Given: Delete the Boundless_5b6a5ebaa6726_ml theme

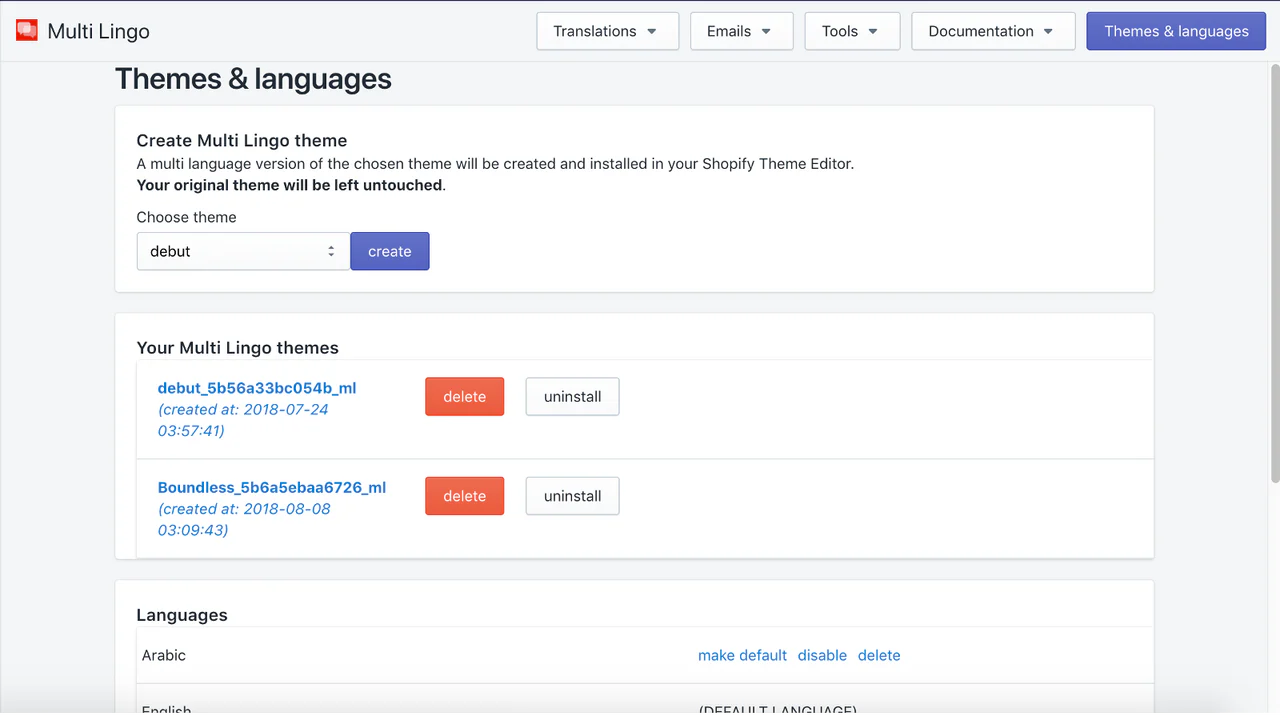Looking at the screenshot, I should [464, 496].
